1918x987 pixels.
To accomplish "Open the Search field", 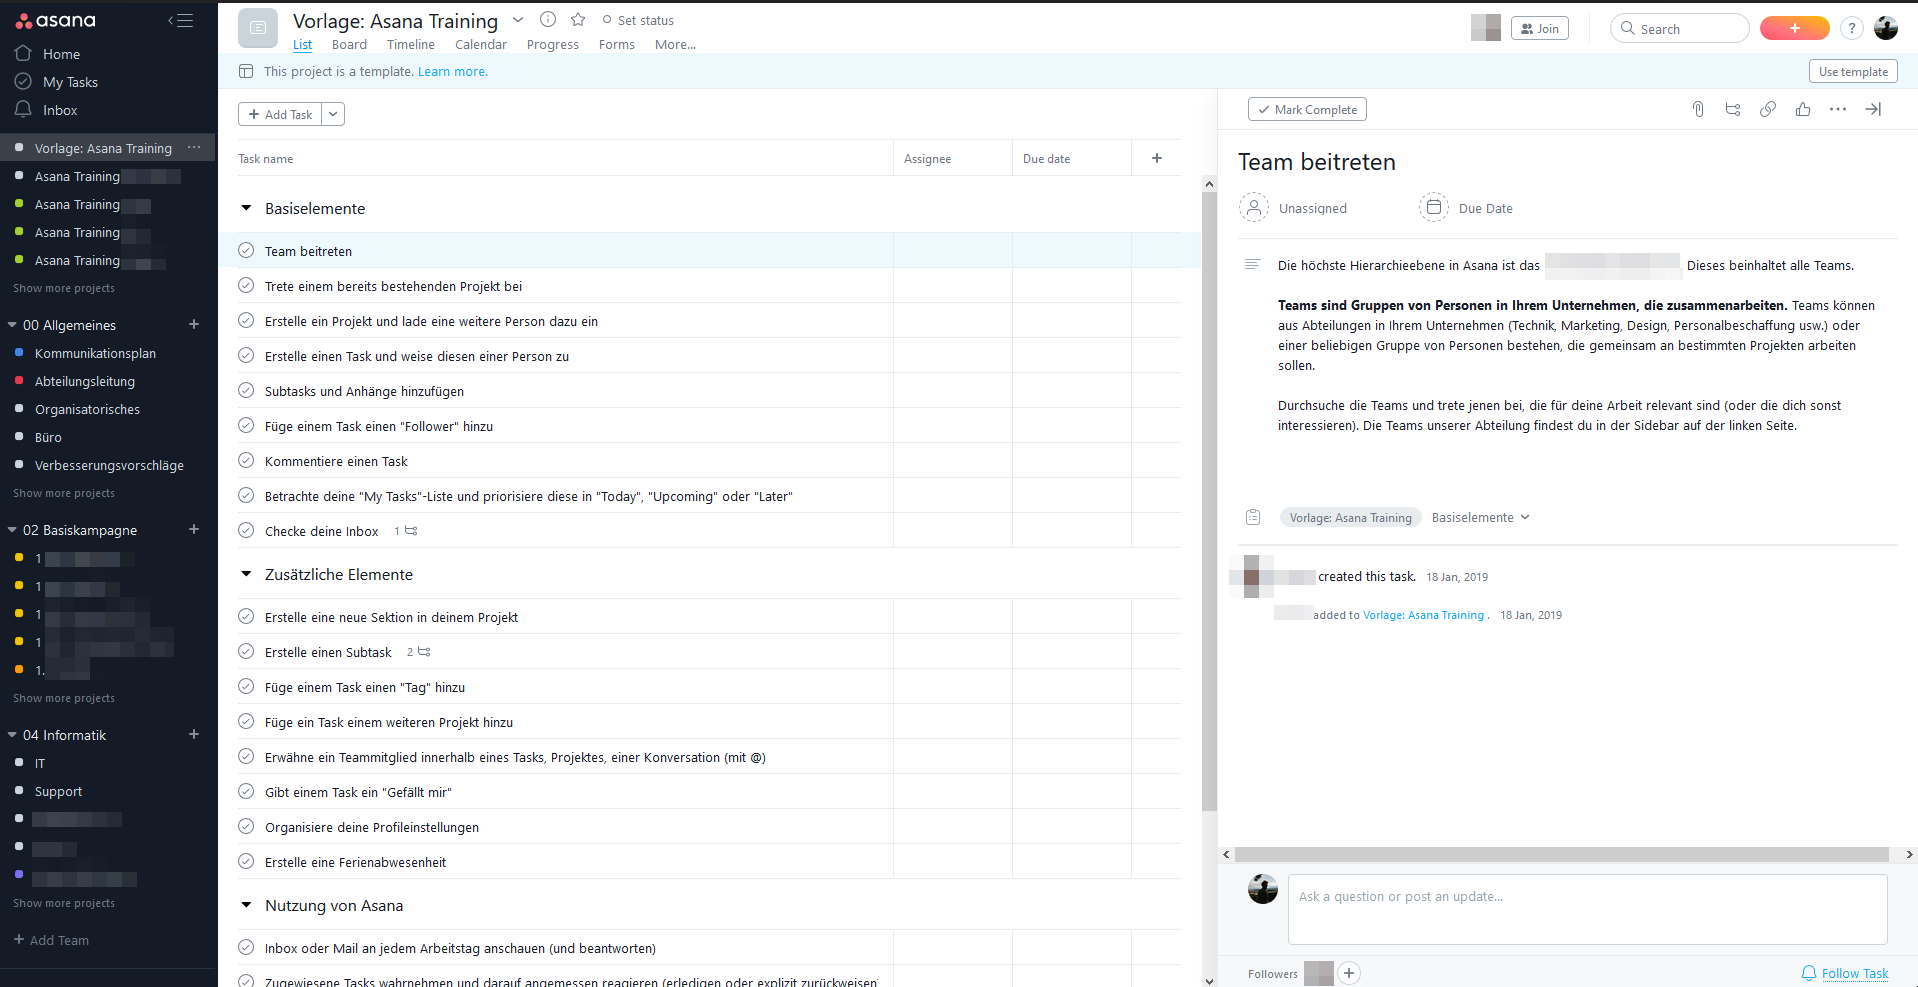I will 1680,28.
